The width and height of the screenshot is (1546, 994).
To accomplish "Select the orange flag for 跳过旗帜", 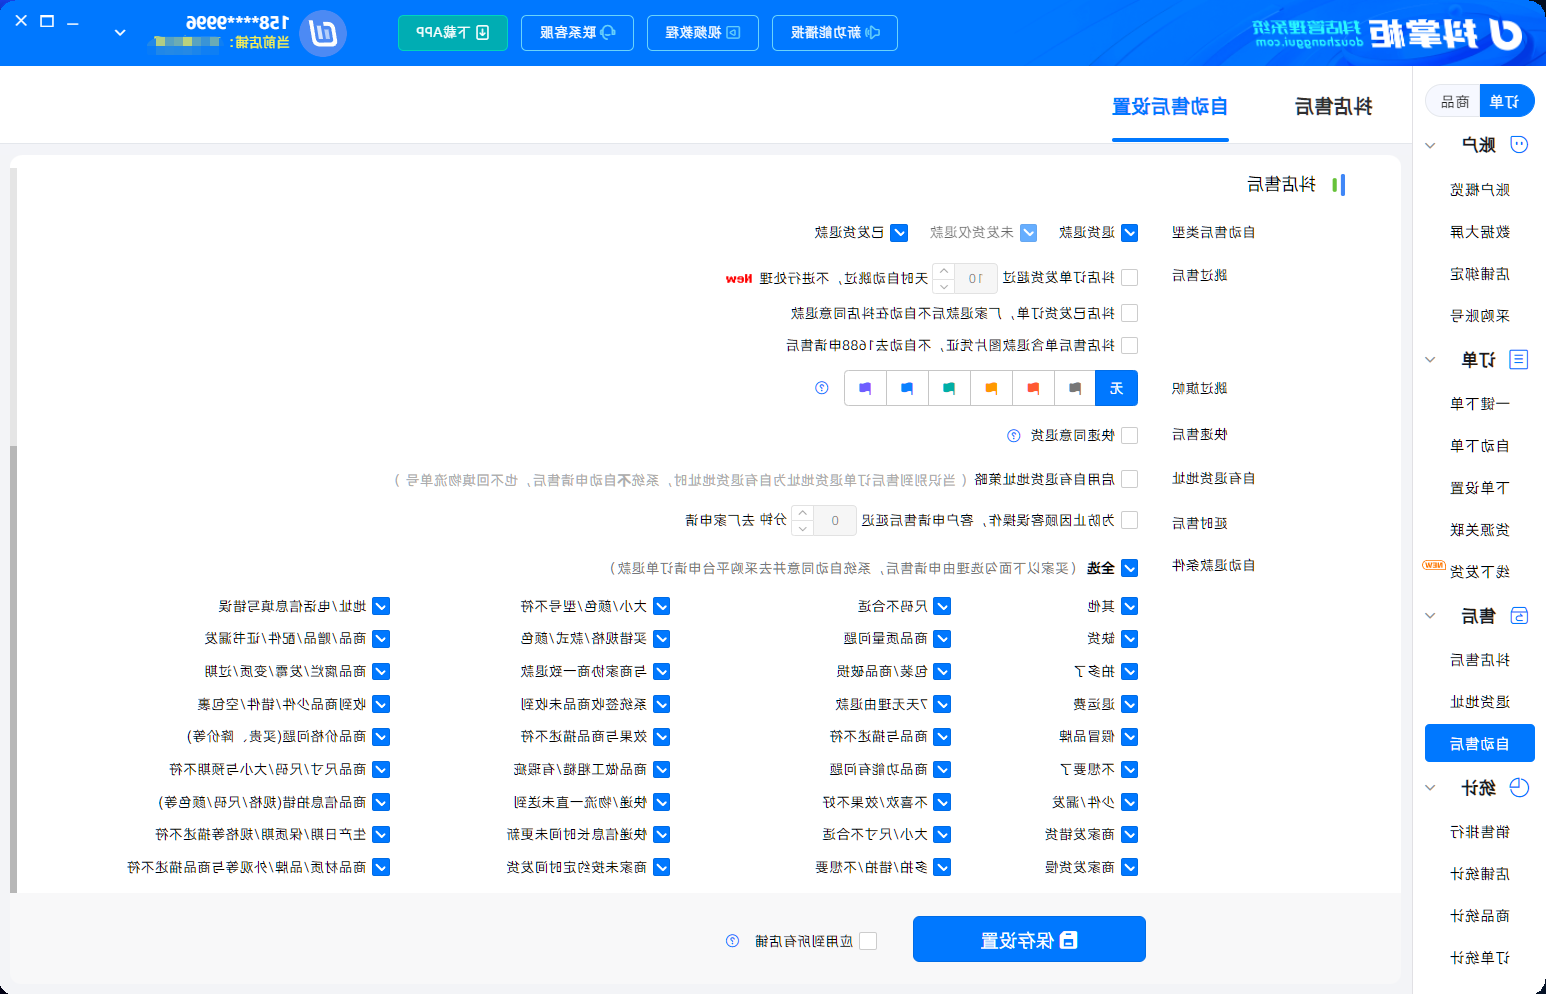I will [x=990, y=388].
